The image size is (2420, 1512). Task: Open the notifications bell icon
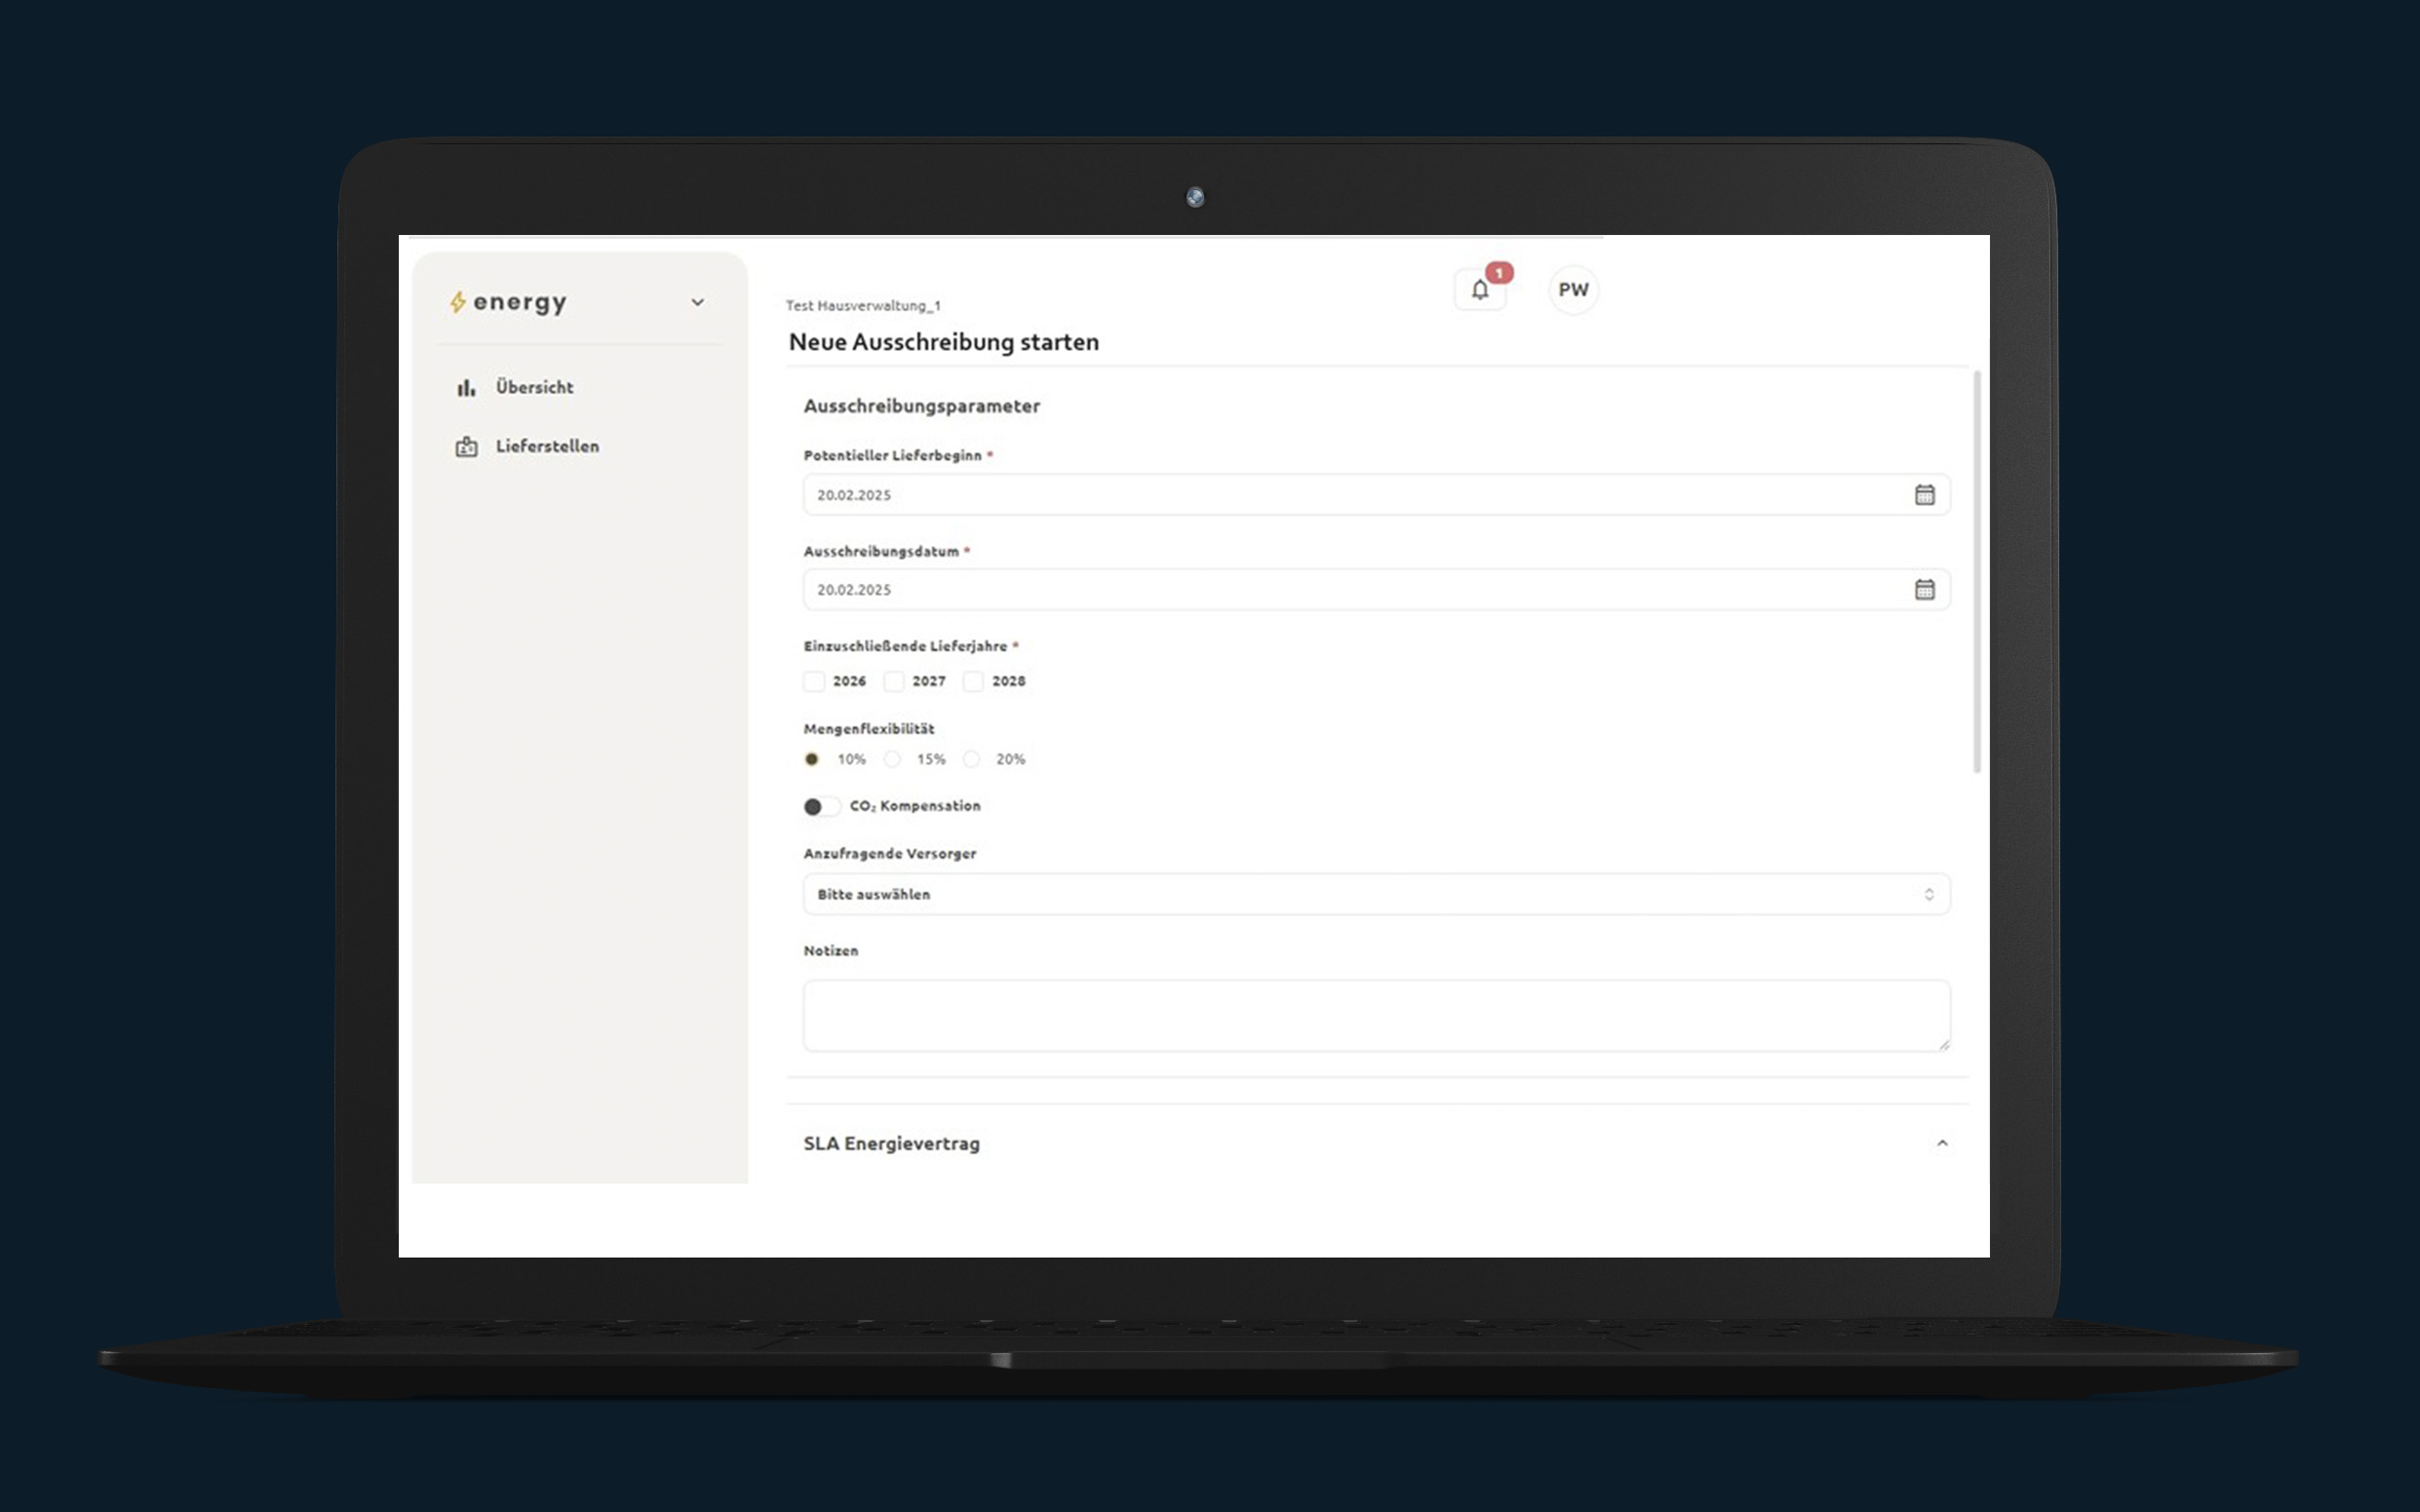[1479, 290]
